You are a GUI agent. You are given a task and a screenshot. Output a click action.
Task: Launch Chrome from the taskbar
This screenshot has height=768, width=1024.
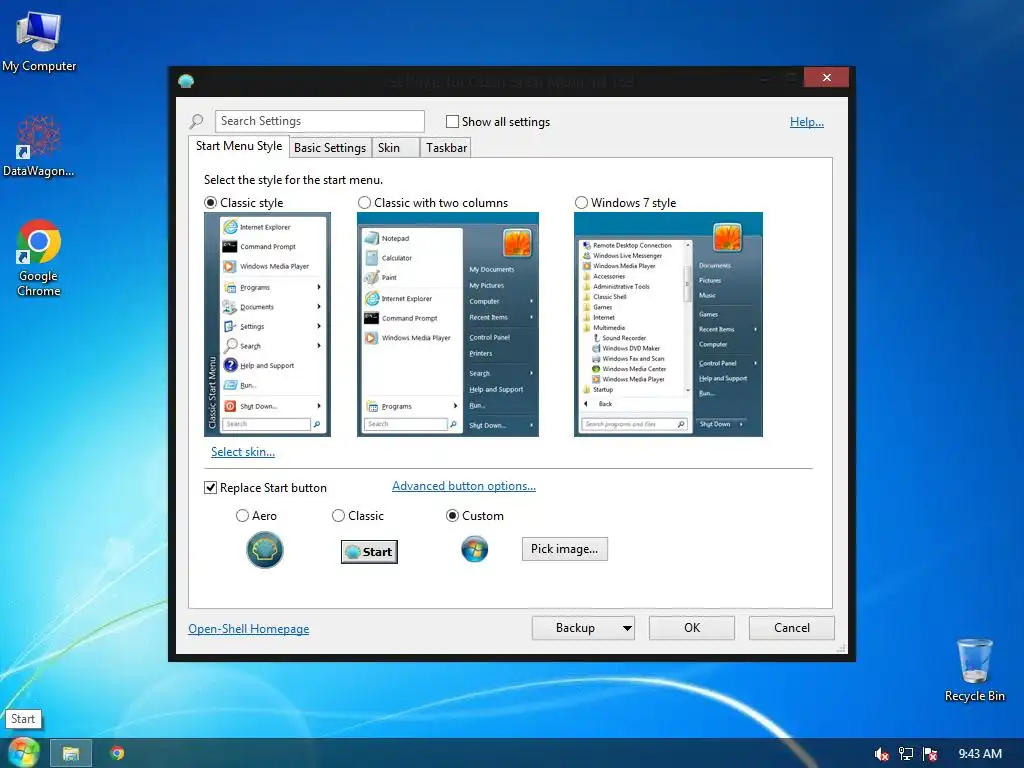[117, 754]
